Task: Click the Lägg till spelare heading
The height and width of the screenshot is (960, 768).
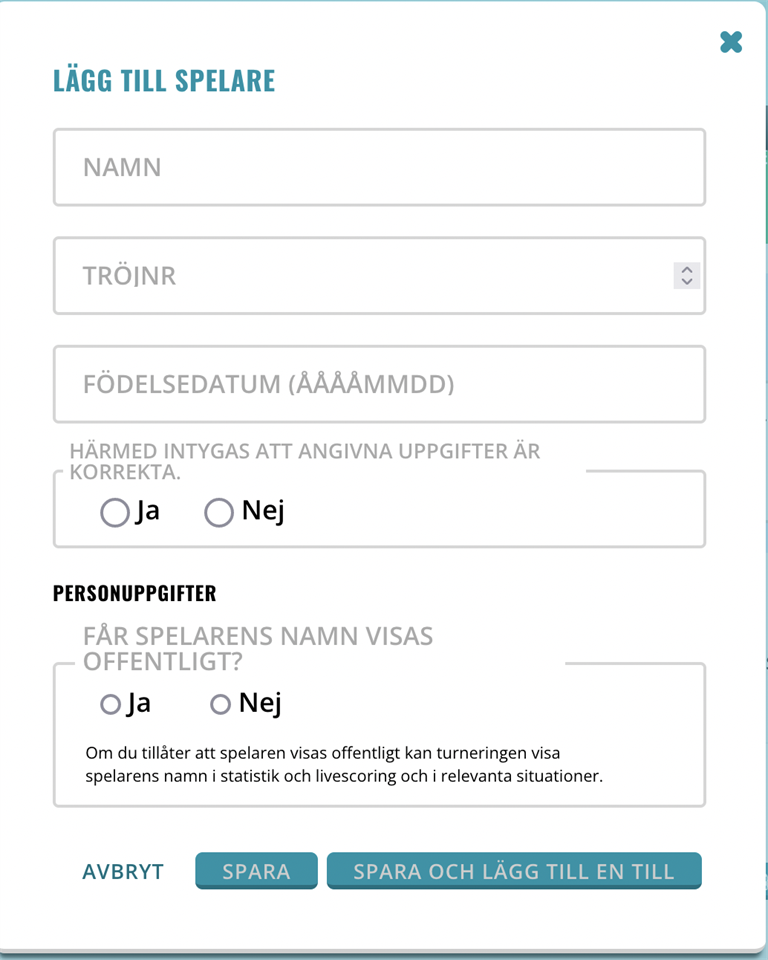Action: click(164, 81)
